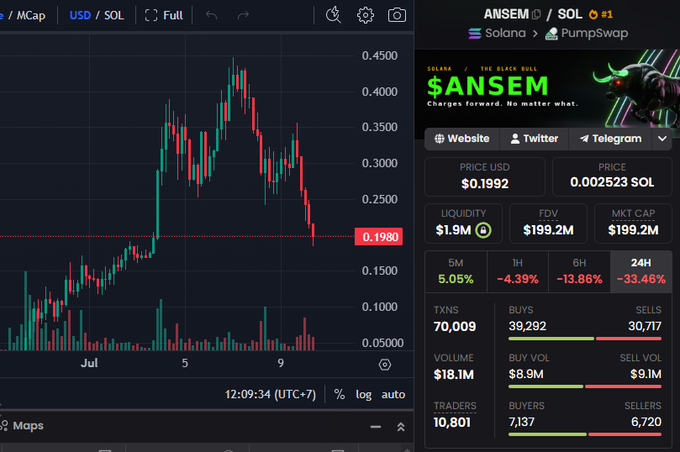Minimize the bottom panel with dash icon
This screenshot has height=452, width=680.
pyautogui.click(x=376, y=427)
